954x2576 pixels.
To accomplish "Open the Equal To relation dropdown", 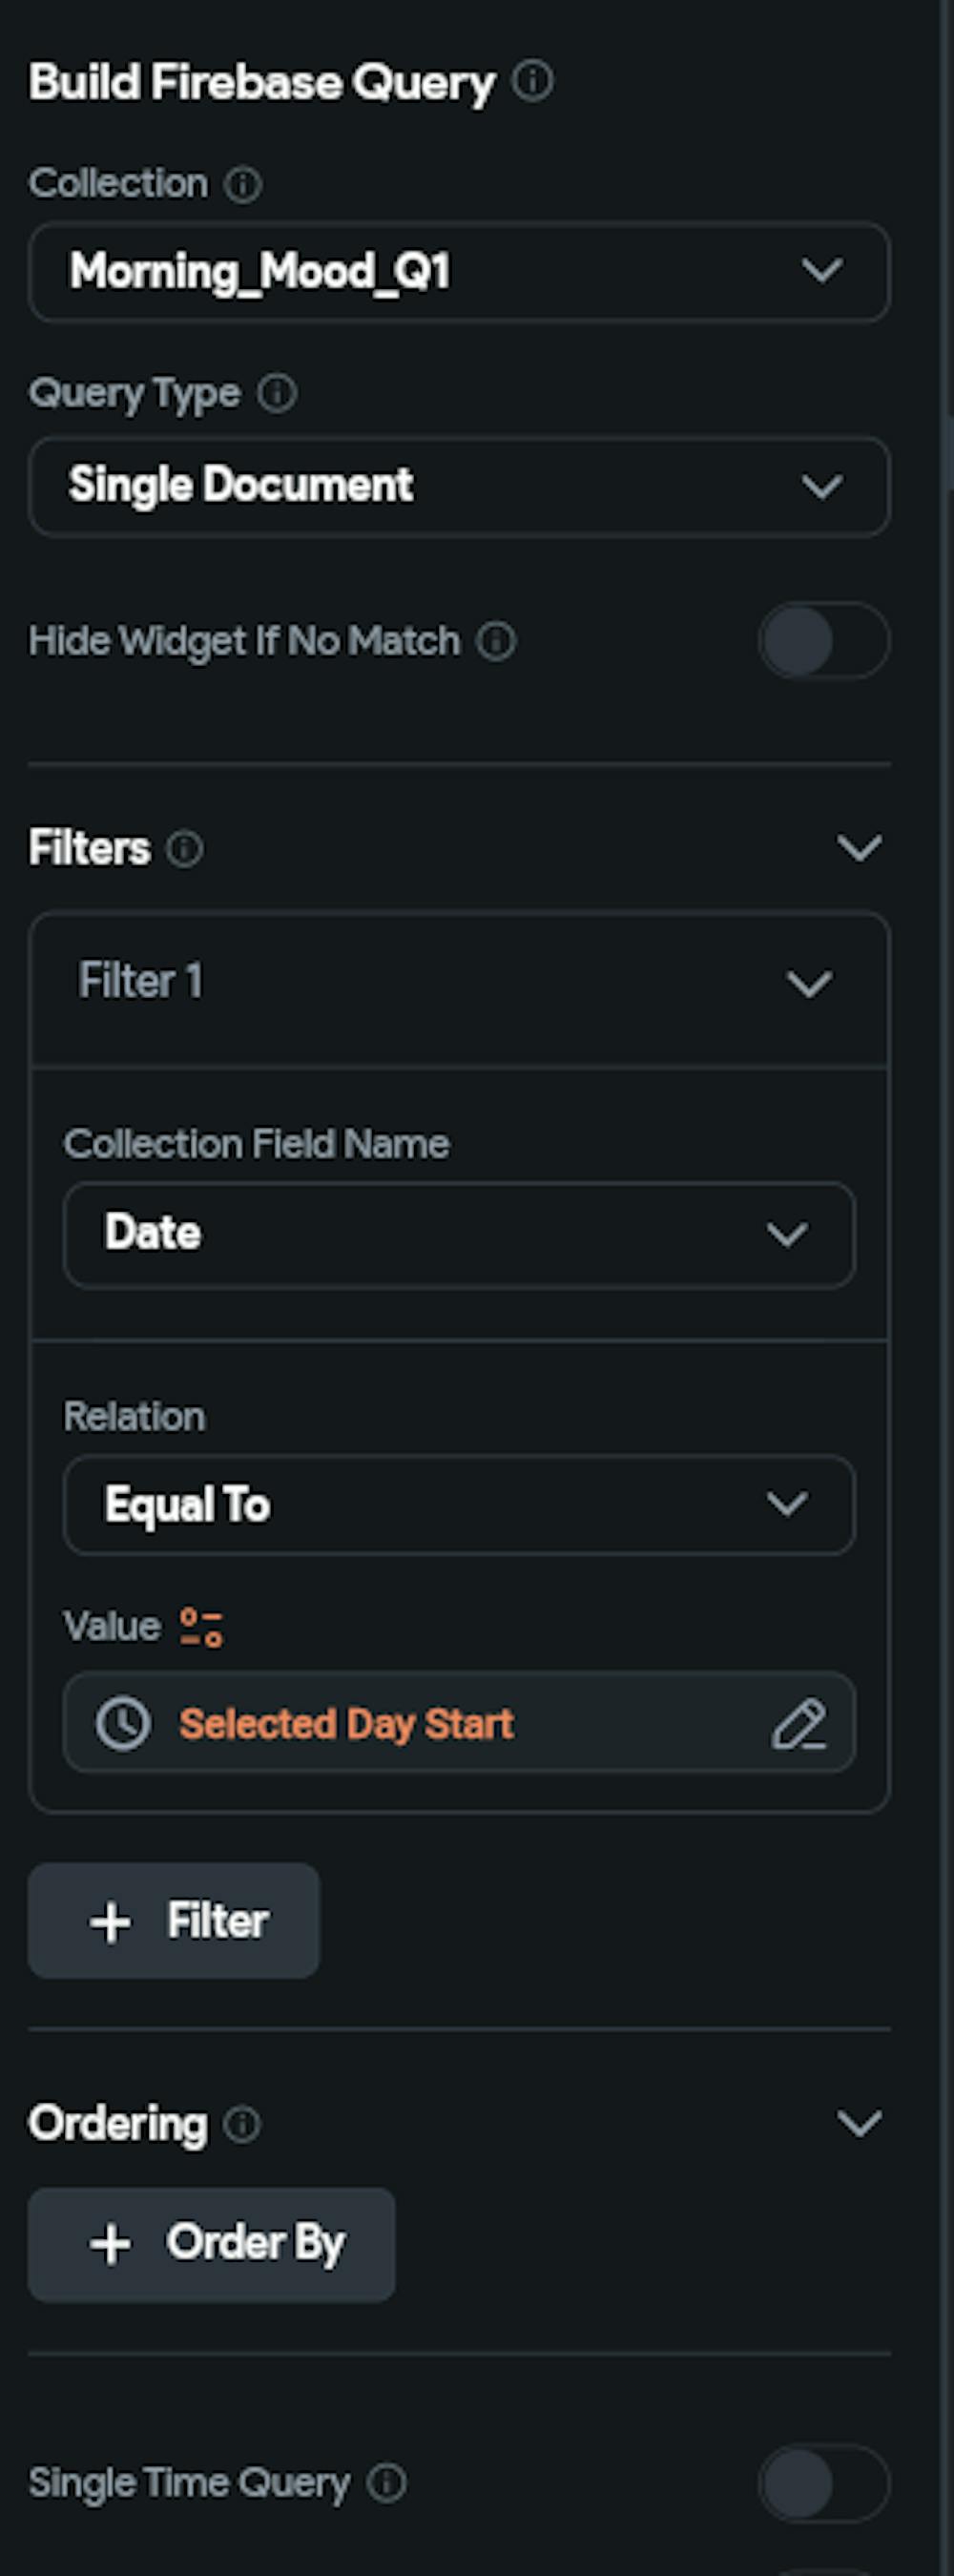I will [459, 1504].
